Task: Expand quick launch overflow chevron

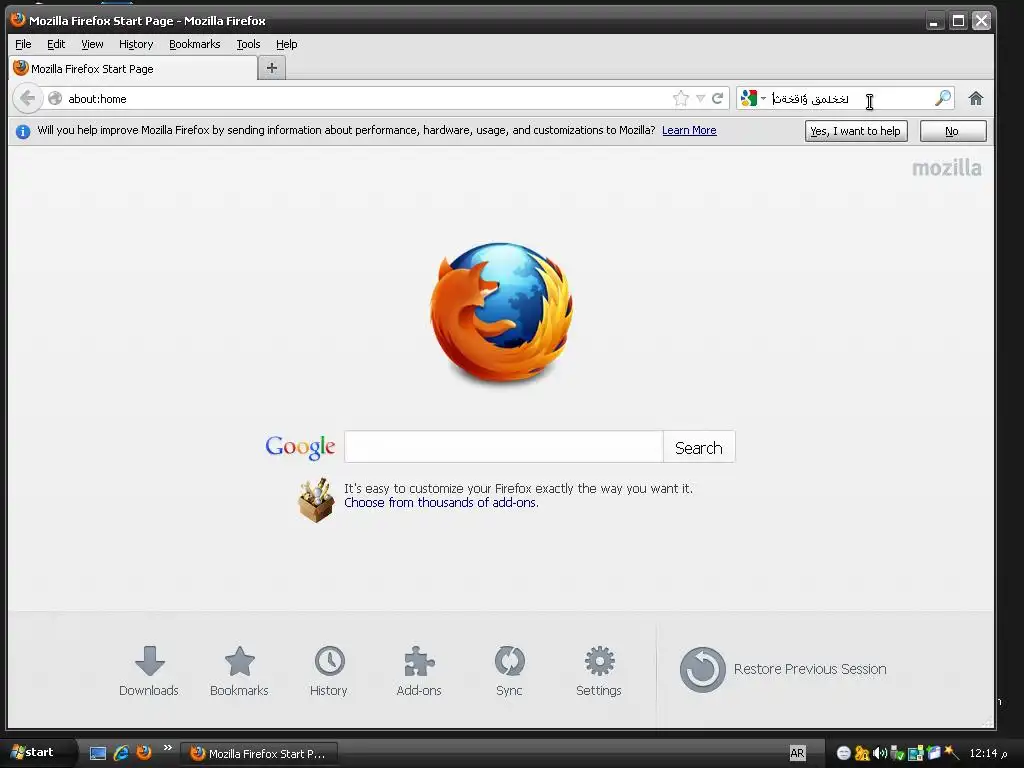Action: (168, 748)
